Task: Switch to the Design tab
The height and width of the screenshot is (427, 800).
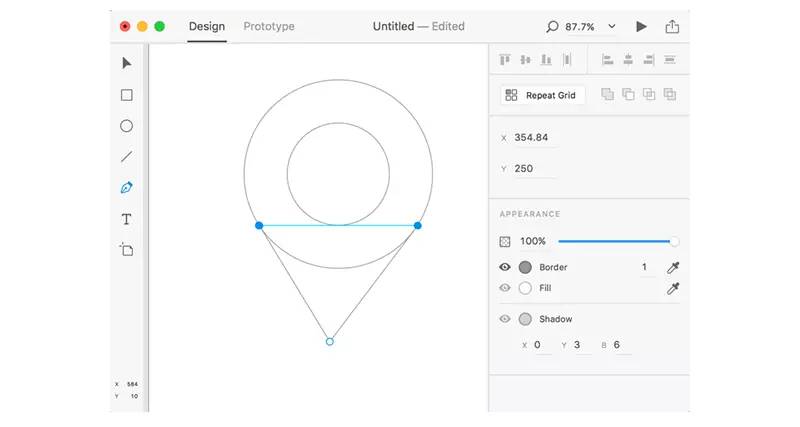Action: click(x=207, y=27)
